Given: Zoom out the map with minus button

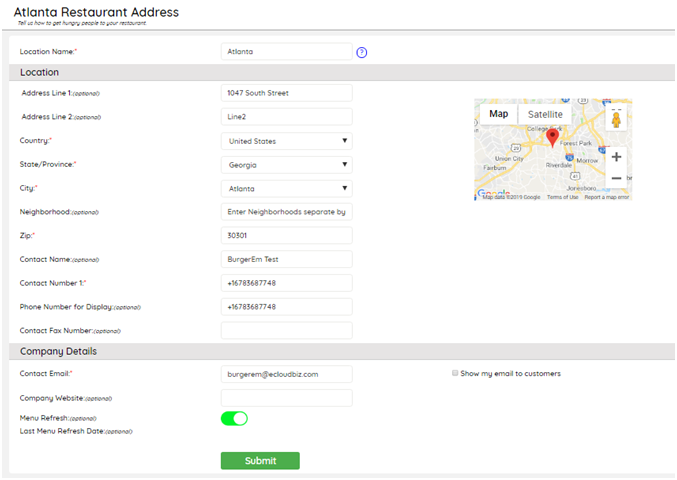Looking at the screenshot, I should click(616, 178).
